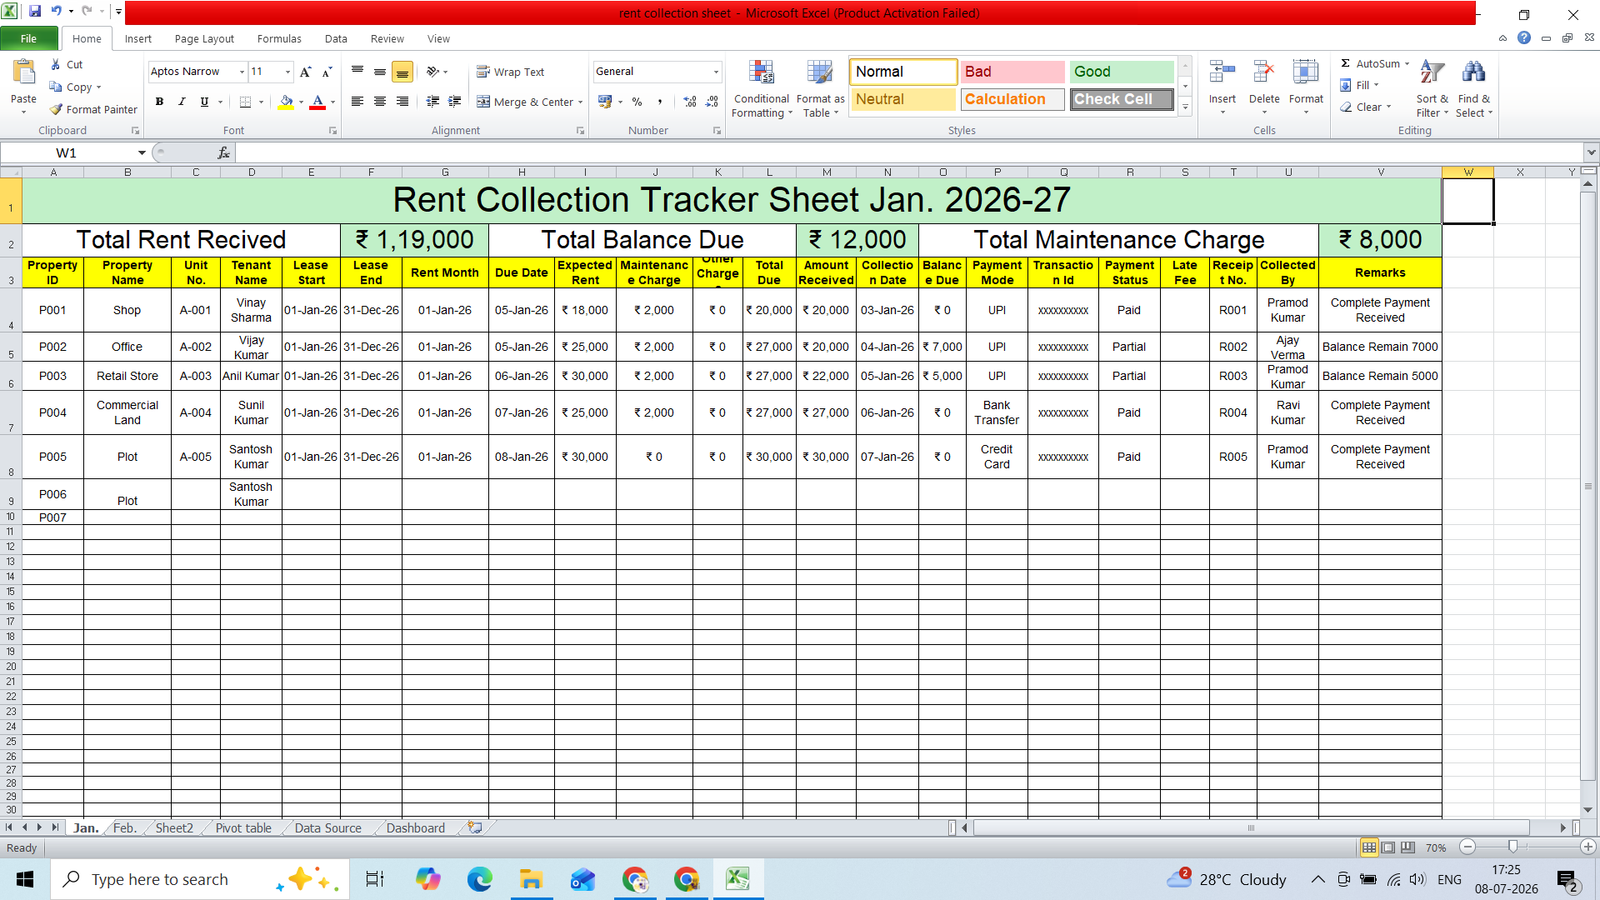Click the font color red swatch button
1600x900 pixels.
pyautogui.click(x=317, y=102)
